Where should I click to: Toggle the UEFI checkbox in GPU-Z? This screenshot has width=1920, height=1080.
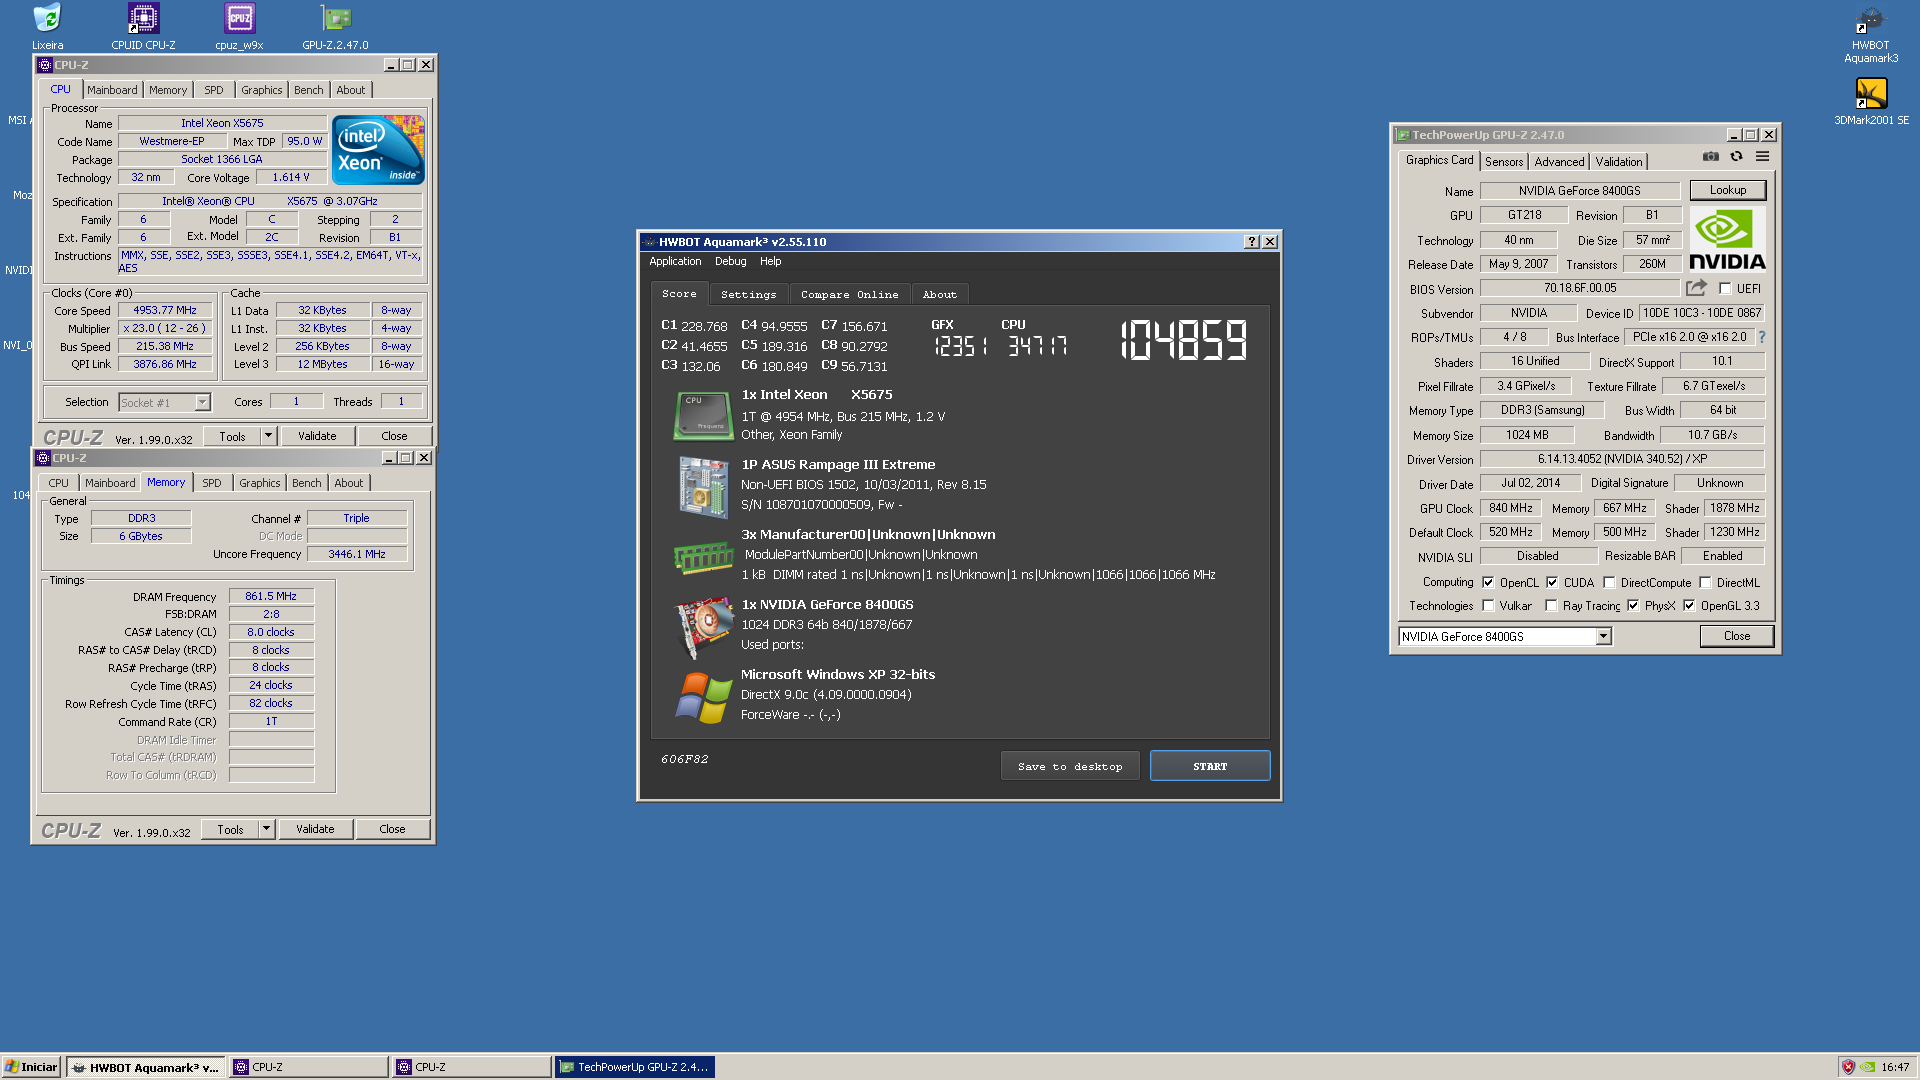pos(1725,289)
